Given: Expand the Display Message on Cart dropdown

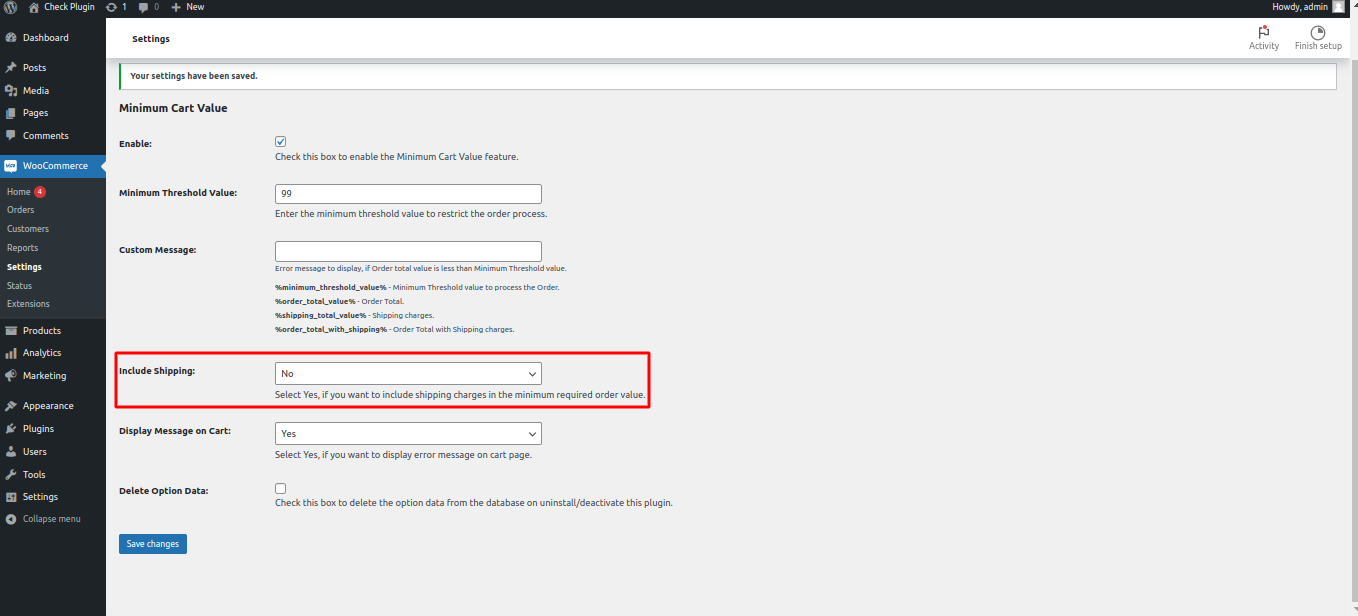Looking at the screenshot, I should point(408,433).
